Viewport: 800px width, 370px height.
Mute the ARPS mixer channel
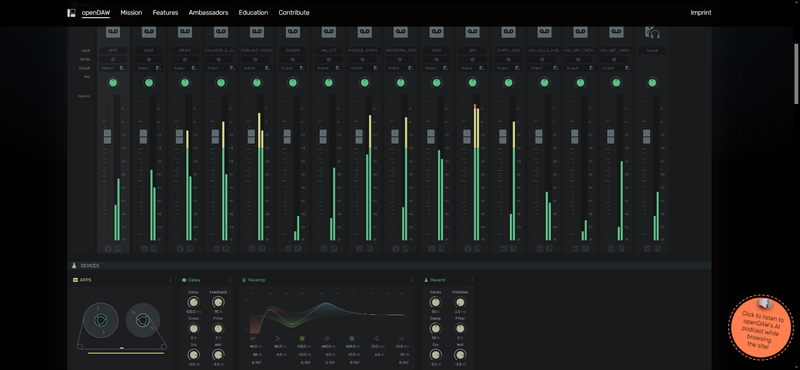click(108, 249)
